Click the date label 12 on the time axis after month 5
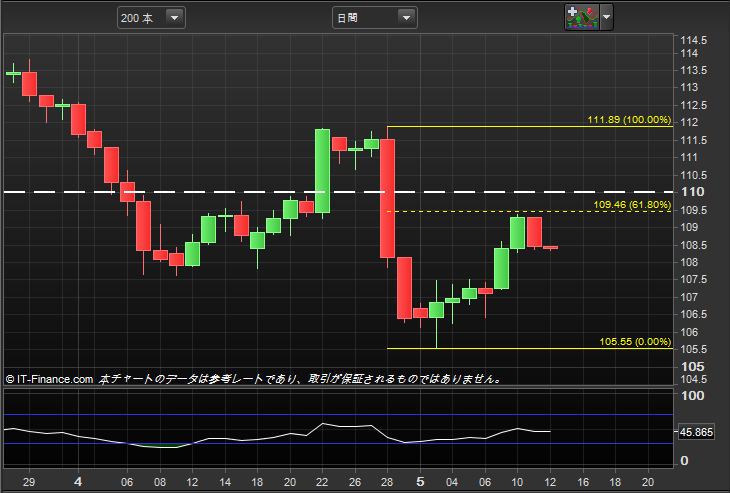 pyautogui.click(x=550, y=482)
